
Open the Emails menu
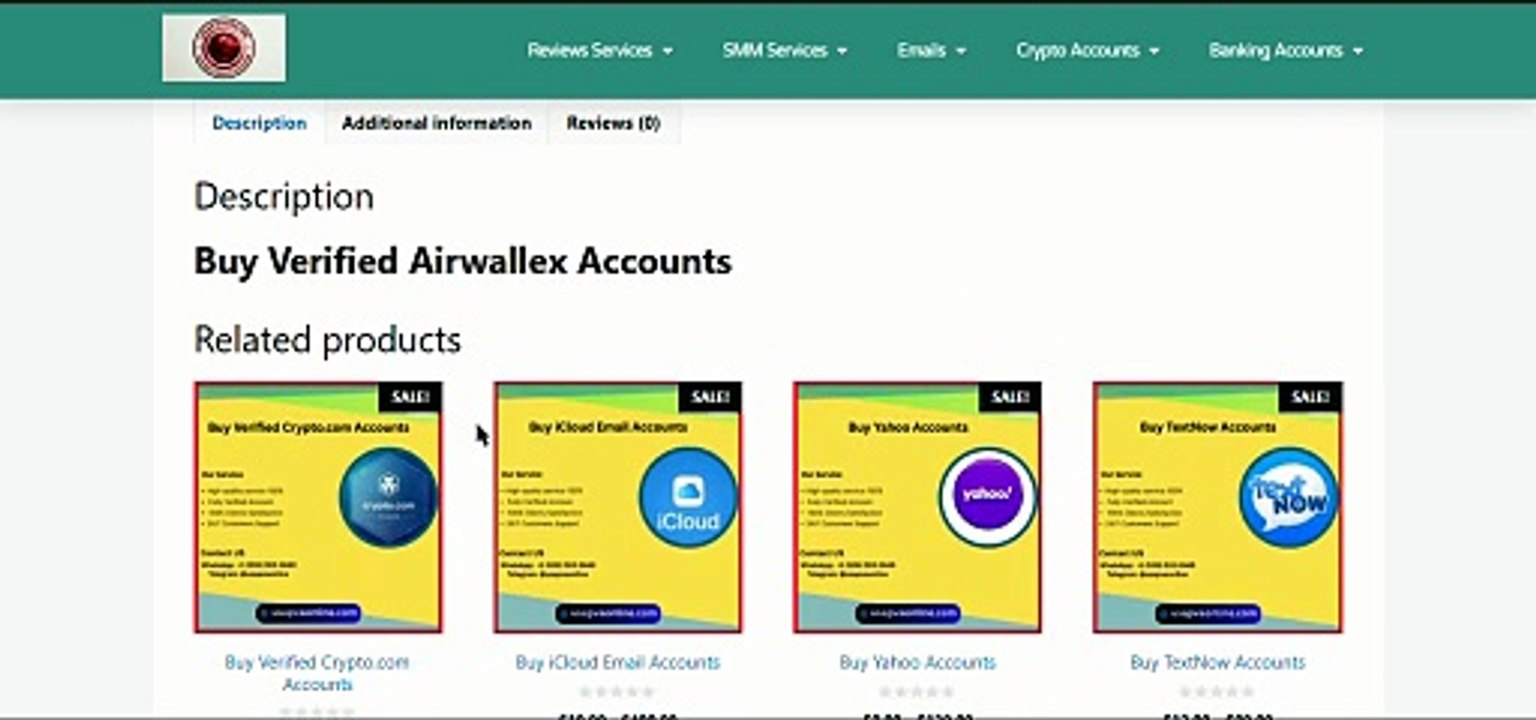pos(932,50)
